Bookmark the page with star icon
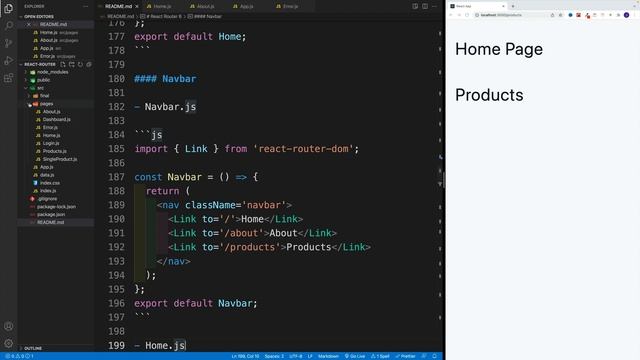 point(561,15)
